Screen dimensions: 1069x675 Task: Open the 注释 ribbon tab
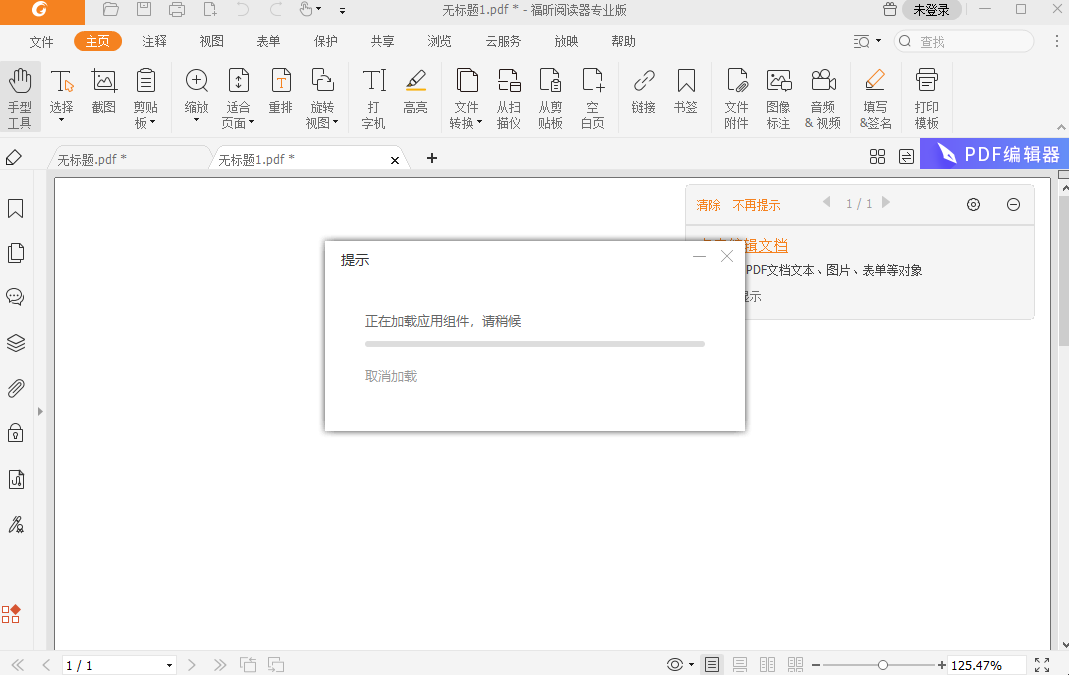point(154,41)
